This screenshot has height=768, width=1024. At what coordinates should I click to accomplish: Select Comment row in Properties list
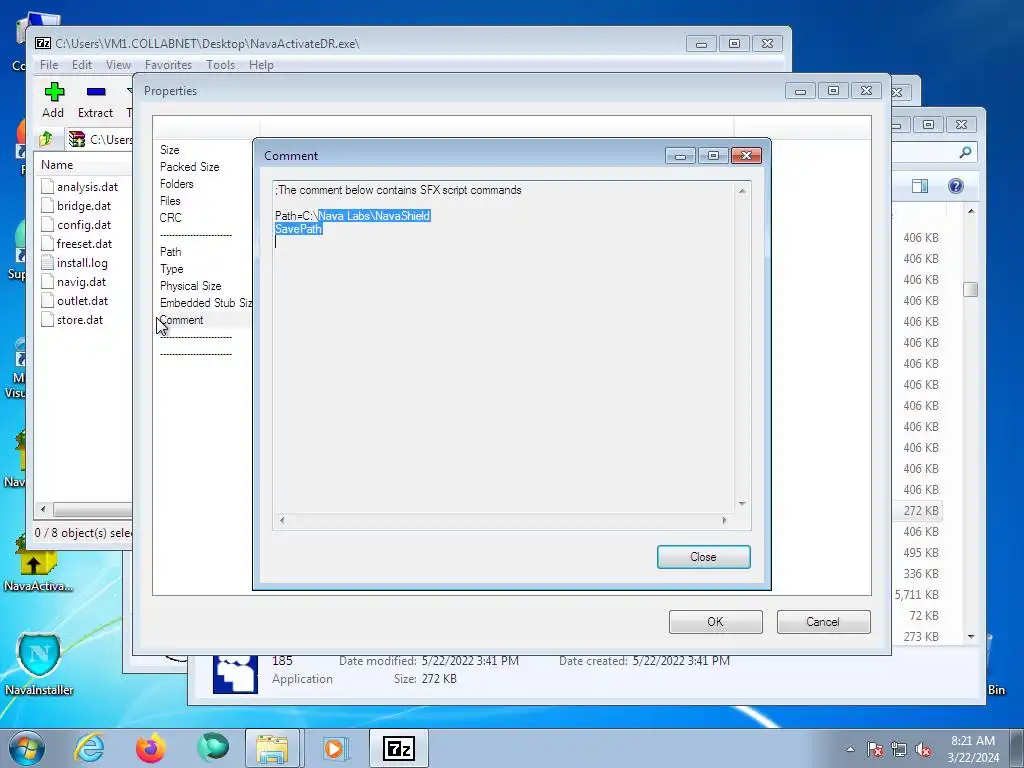[182, 320]
